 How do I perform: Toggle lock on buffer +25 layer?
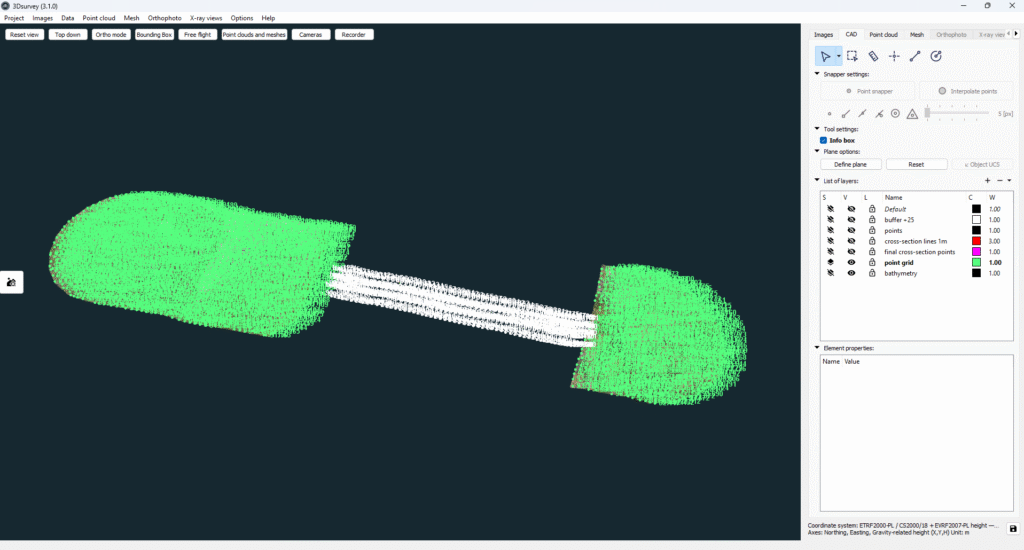[x=872, y=219]
